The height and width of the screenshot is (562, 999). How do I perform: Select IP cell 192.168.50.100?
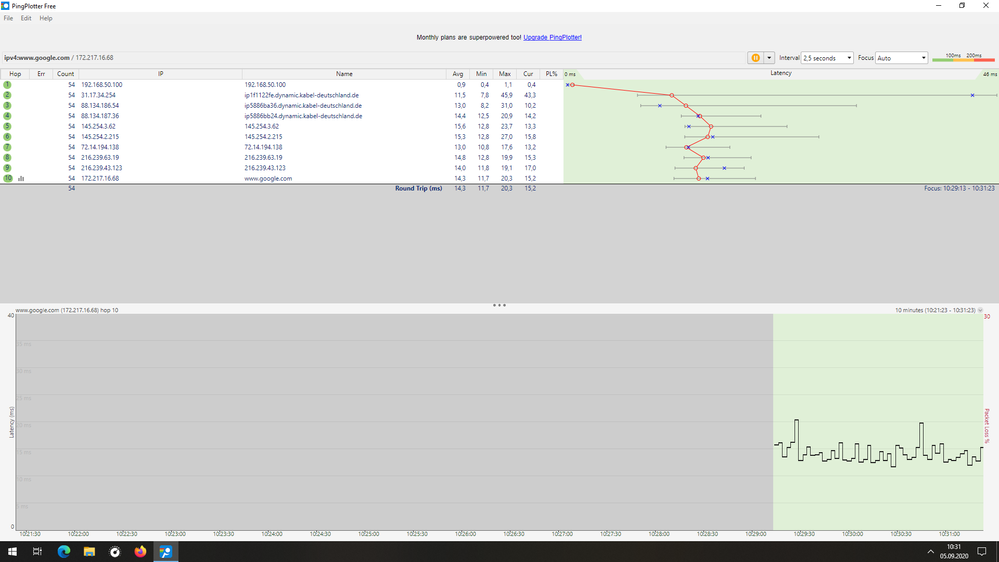pyautogui.click(x=101, y=85)
